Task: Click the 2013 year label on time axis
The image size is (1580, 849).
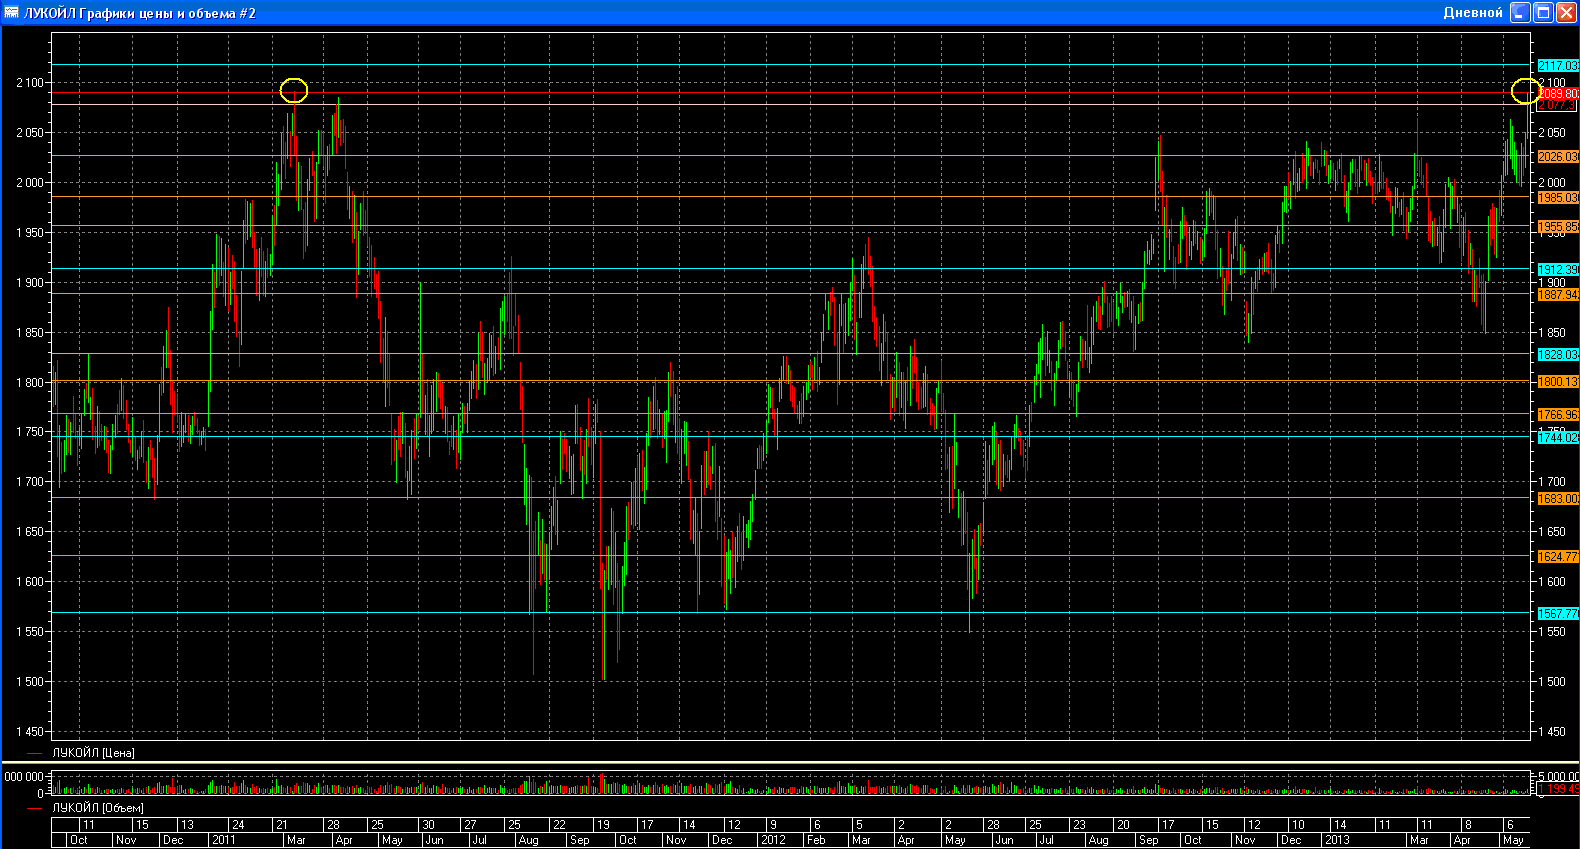Action: (x=1337, y=840)
